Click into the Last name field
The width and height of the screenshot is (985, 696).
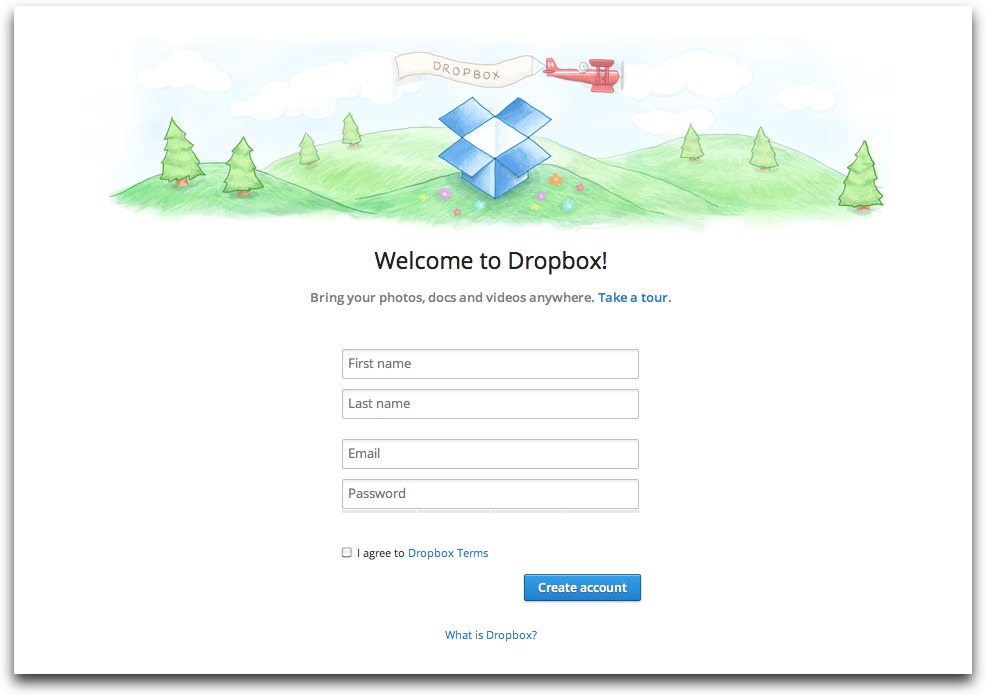pos(490,404)
